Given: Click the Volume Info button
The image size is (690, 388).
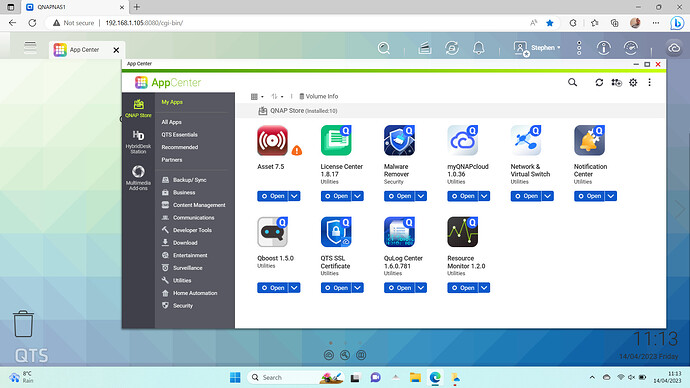Looking at the screenshot, I should pos(319,96).
